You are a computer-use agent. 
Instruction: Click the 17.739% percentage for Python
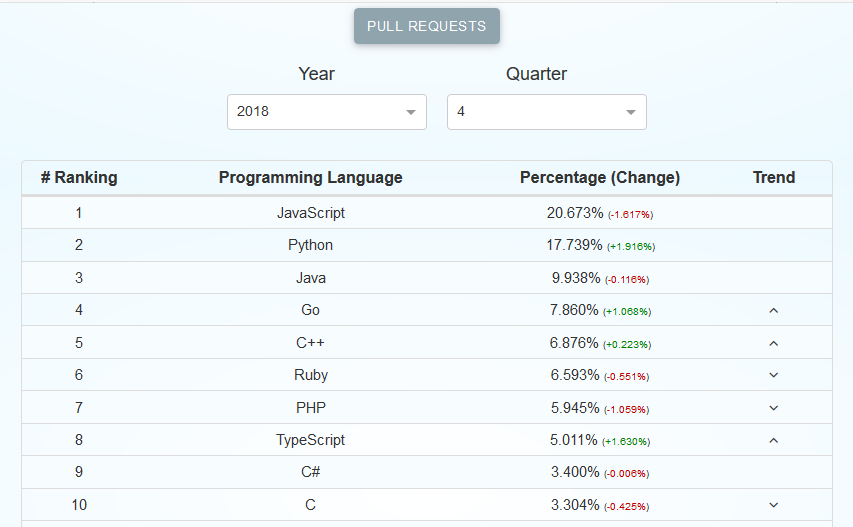pyautogui.click(x=575, y=245)
